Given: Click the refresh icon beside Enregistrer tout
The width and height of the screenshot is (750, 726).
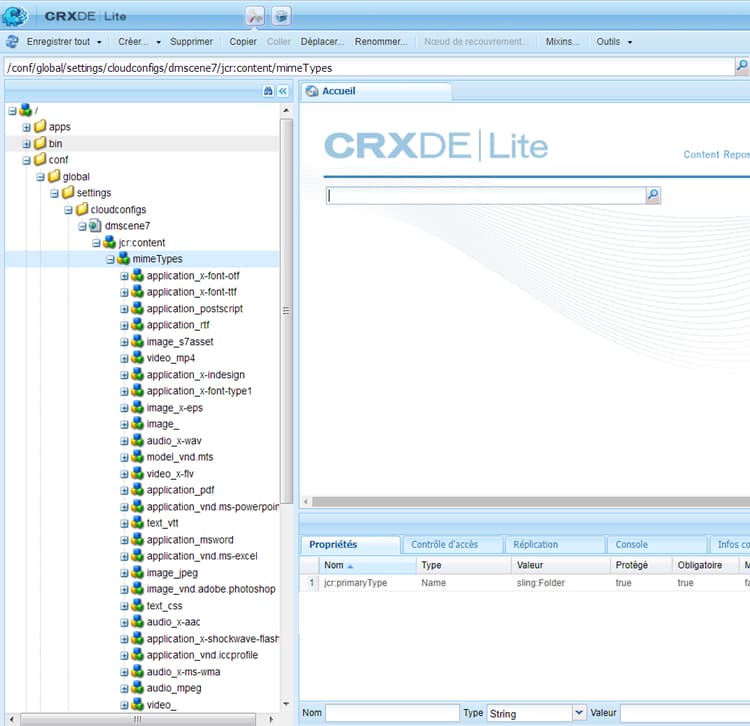Looking at the screenshot, I should (12, 42).
